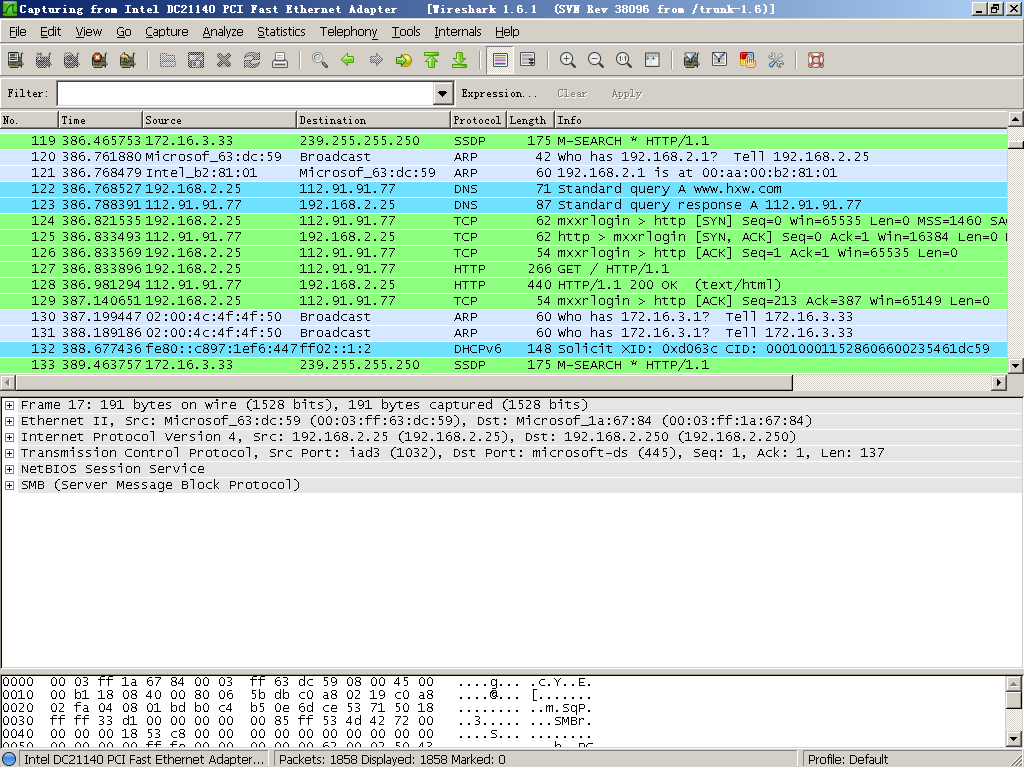
Task: Open the Edit menu
Action: (x=50, y=31)
